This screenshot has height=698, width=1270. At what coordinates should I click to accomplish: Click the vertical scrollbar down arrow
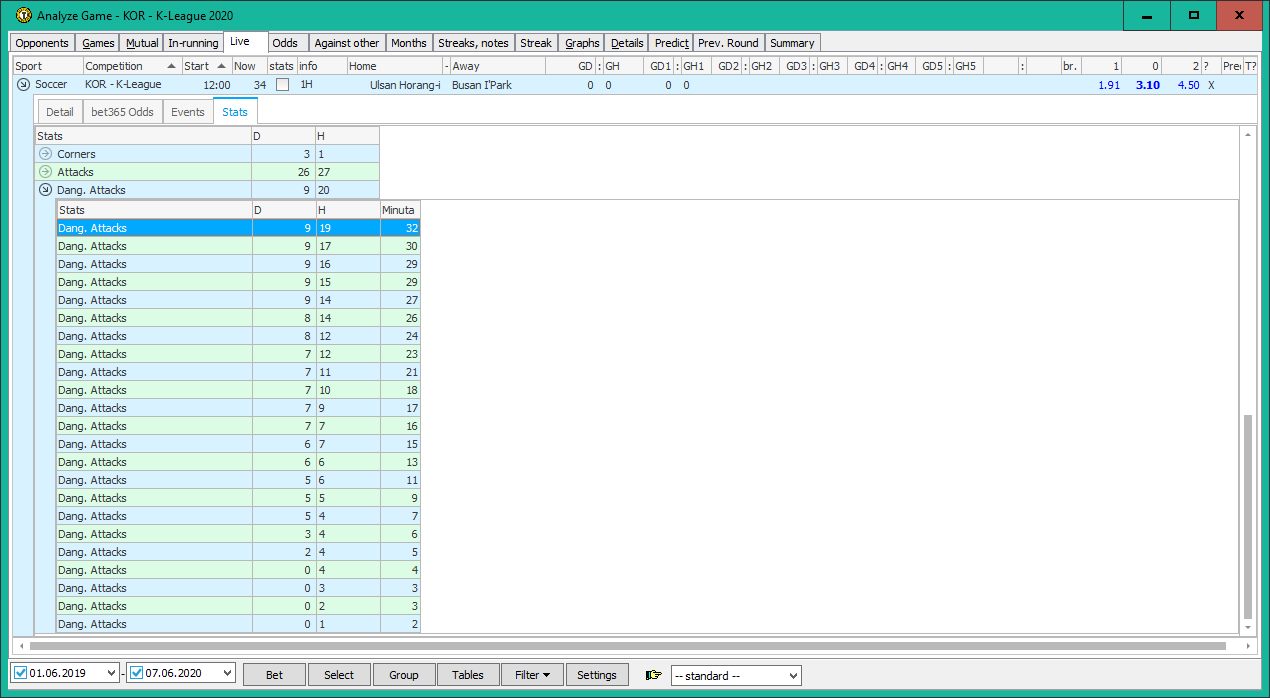(x=1247, y=627)
